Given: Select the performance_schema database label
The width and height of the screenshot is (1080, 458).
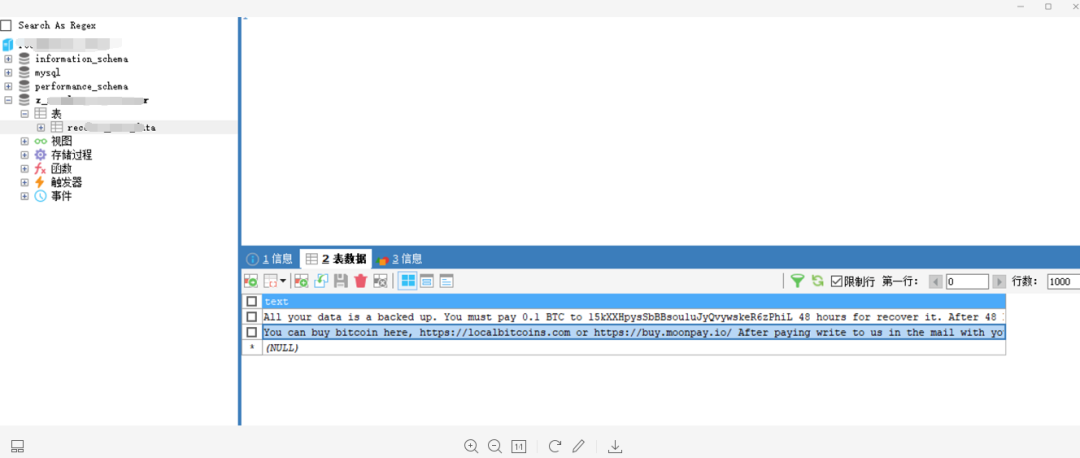Looking at the screenshot, I should 81,86.
